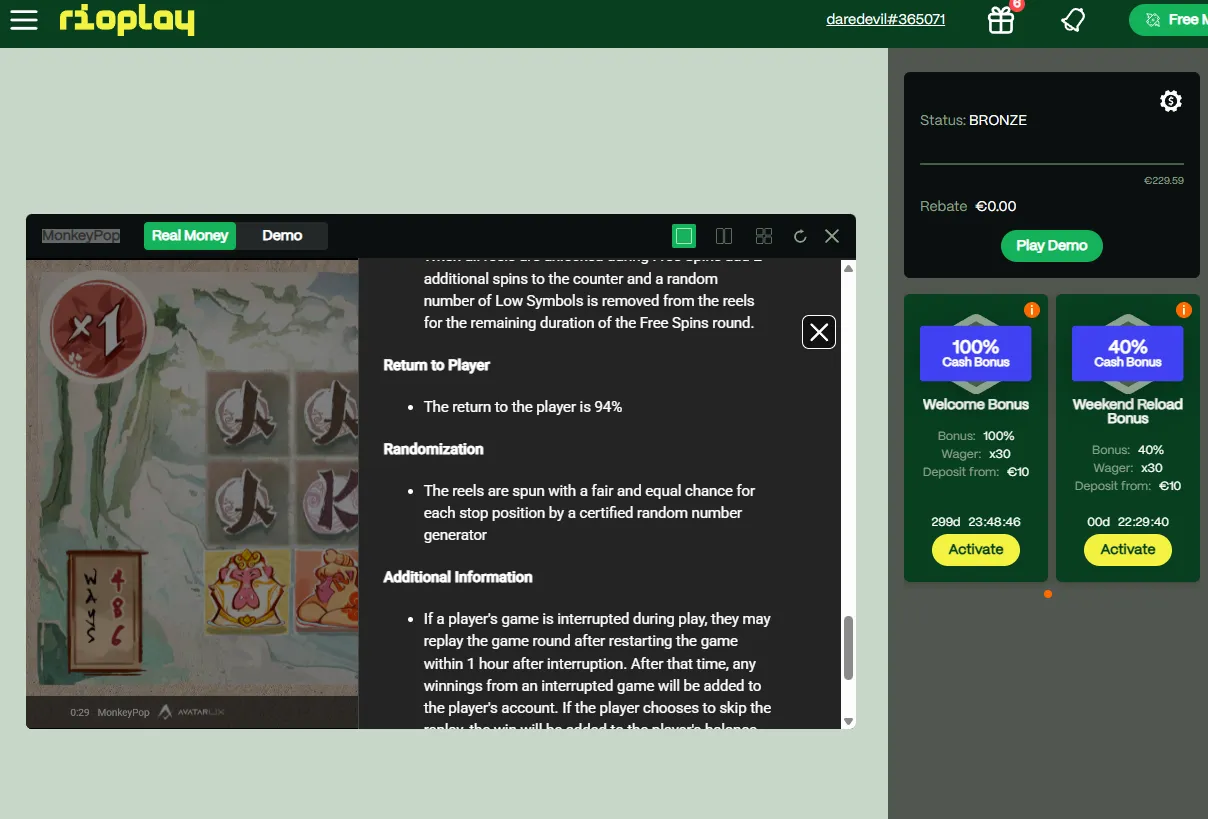
Task: Click the 299d 23:48:46 countdown timer
Action: coord(976,522)
